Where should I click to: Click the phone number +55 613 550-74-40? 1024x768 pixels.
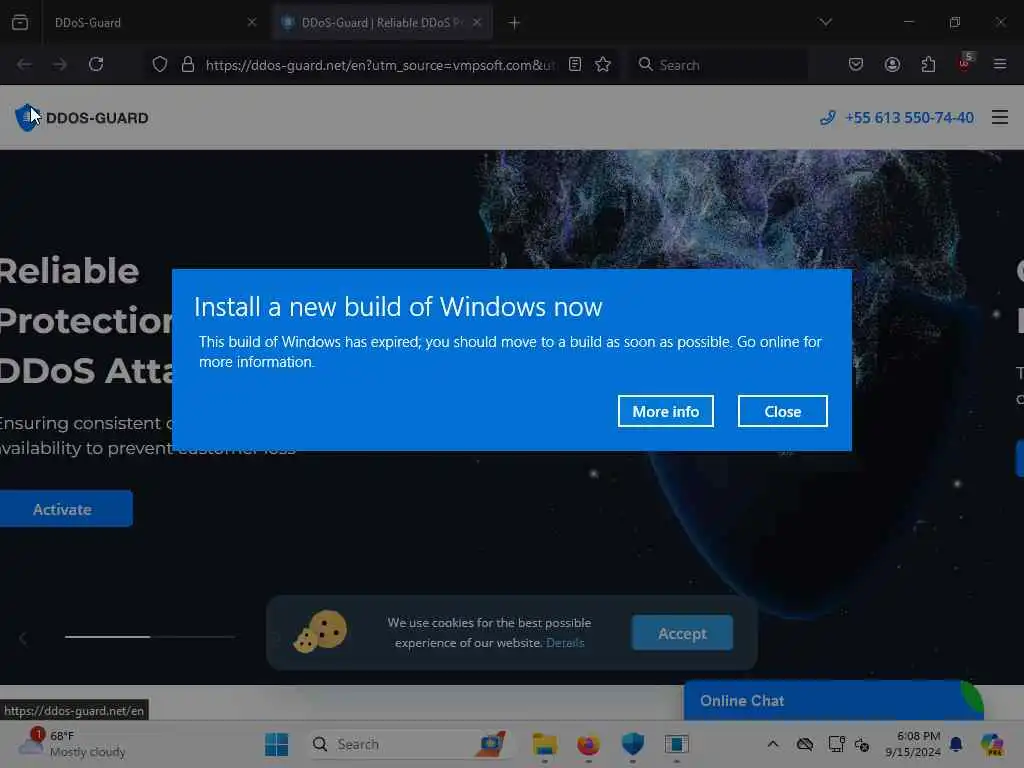(x=909, y=118)
